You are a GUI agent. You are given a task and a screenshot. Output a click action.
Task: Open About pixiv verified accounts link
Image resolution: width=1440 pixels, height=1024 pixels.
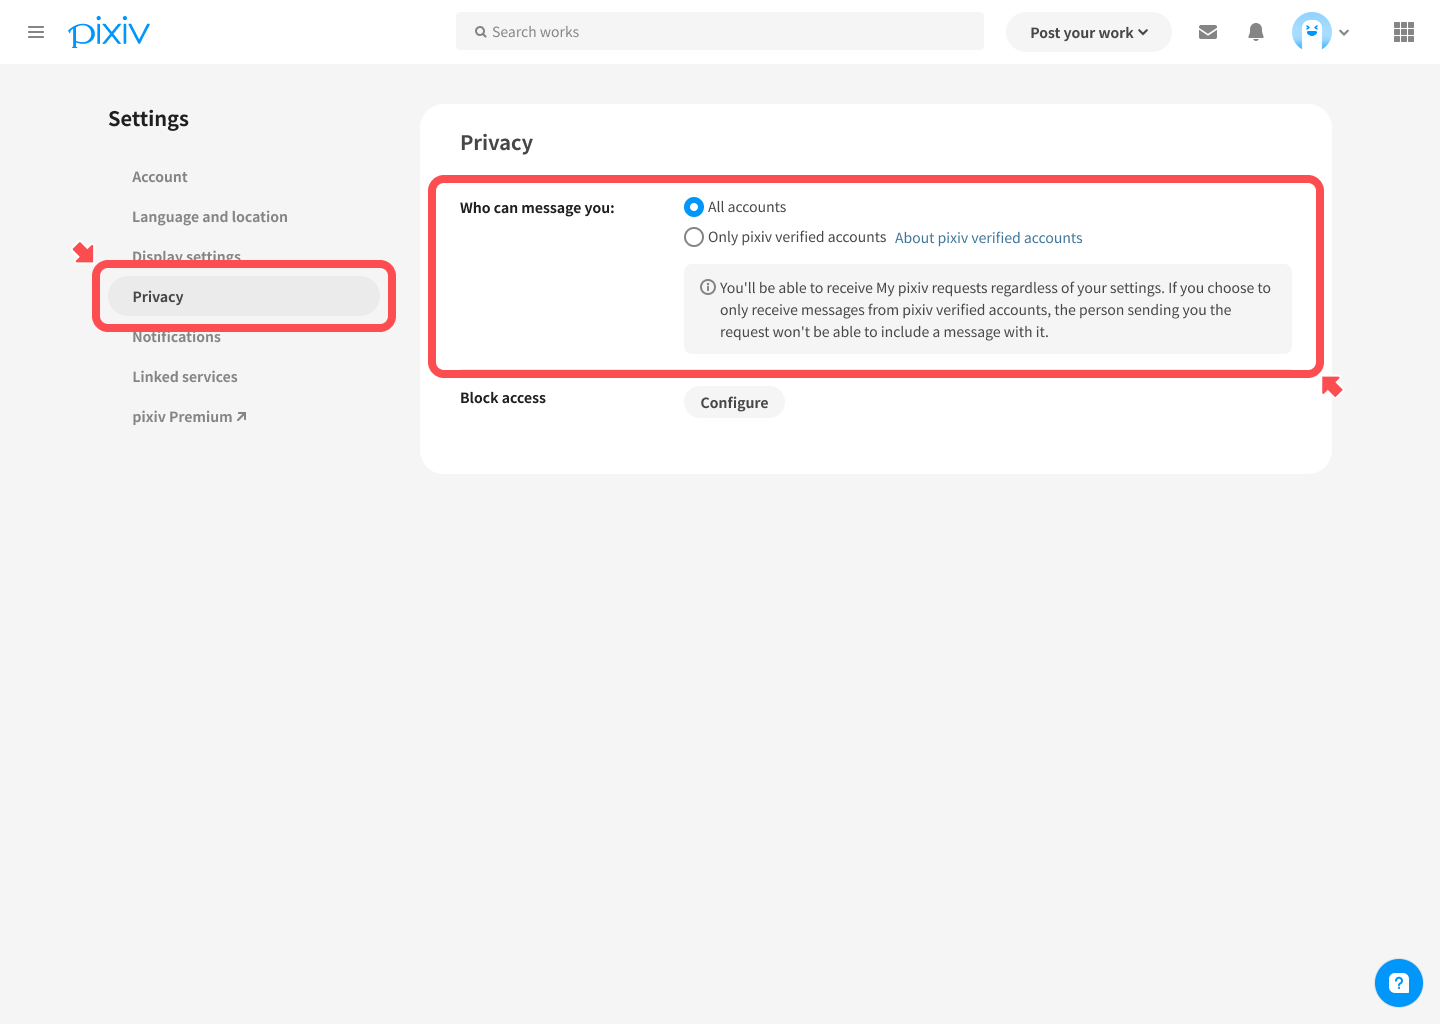(x=988, y=238)
